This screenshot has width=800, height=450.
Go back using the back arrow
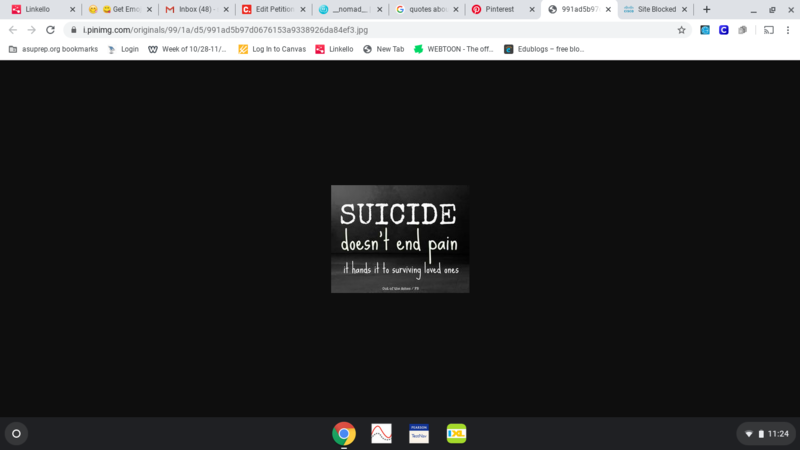point(12,30)
